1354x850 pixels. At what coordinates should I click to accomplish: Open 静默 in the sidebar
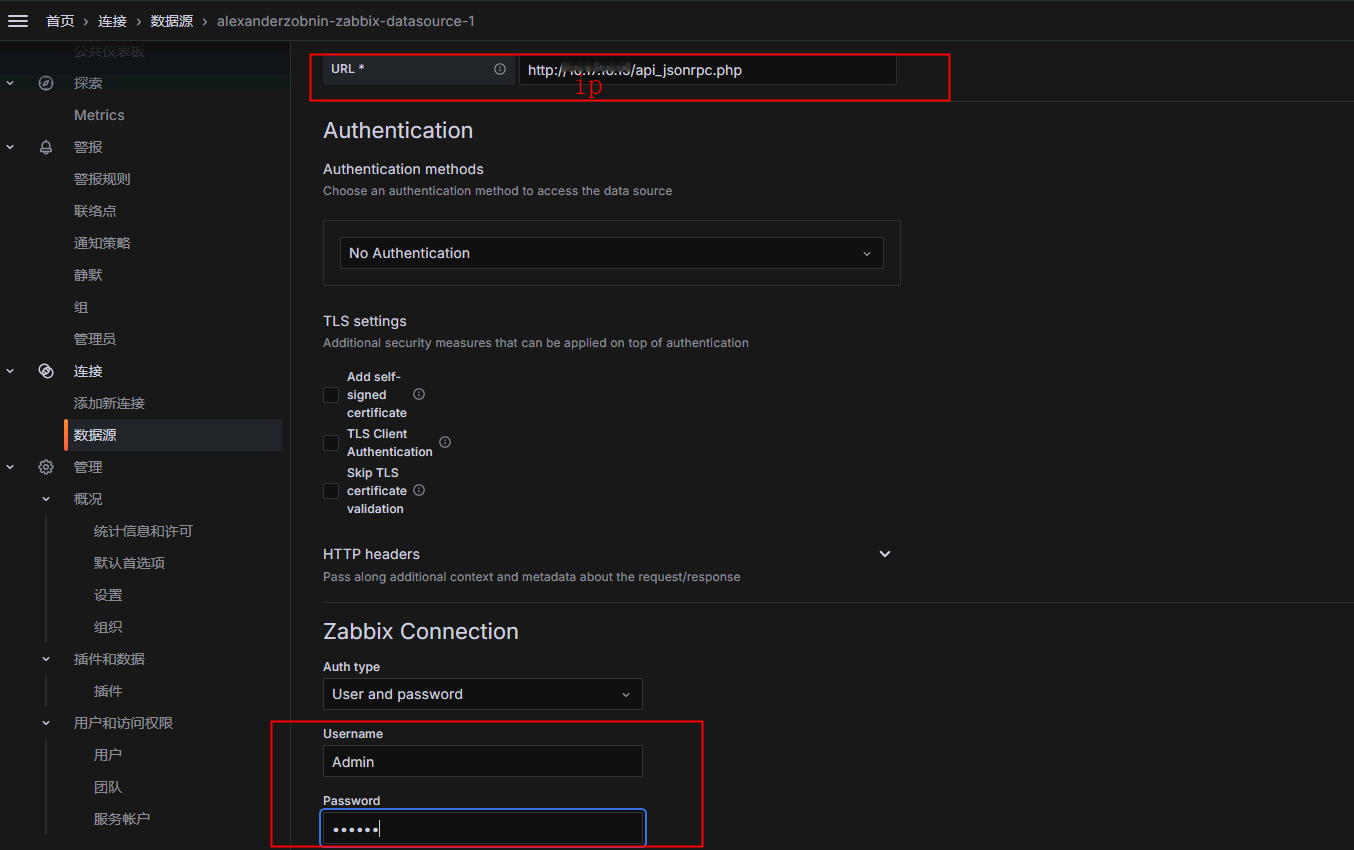88,275
